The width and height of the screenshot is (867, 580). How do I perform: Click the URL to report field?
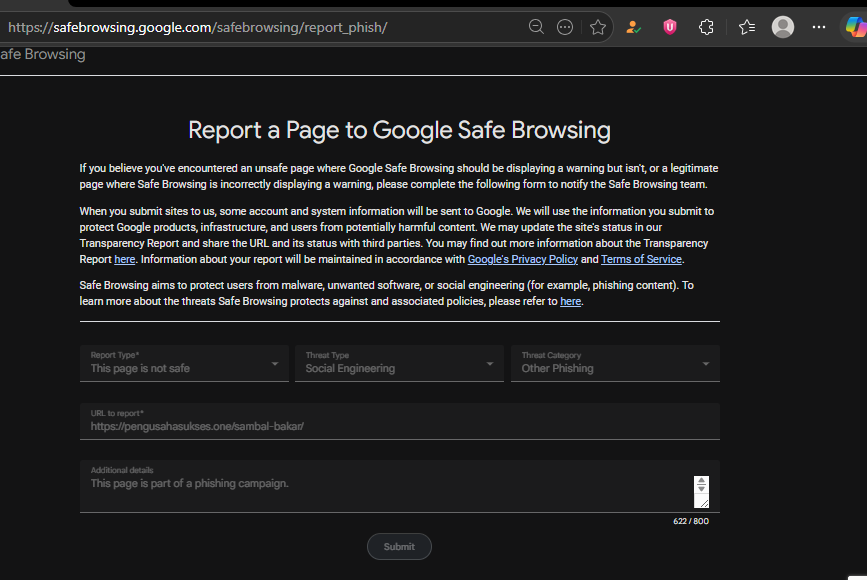pos(399,421)
